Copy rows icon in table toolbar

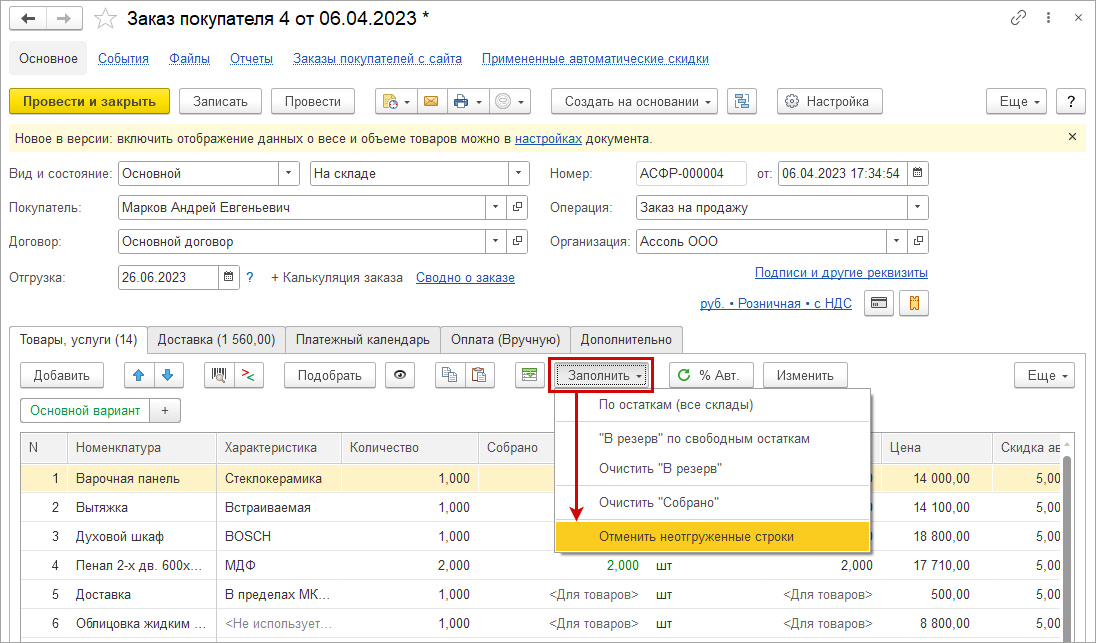[449, 375]
